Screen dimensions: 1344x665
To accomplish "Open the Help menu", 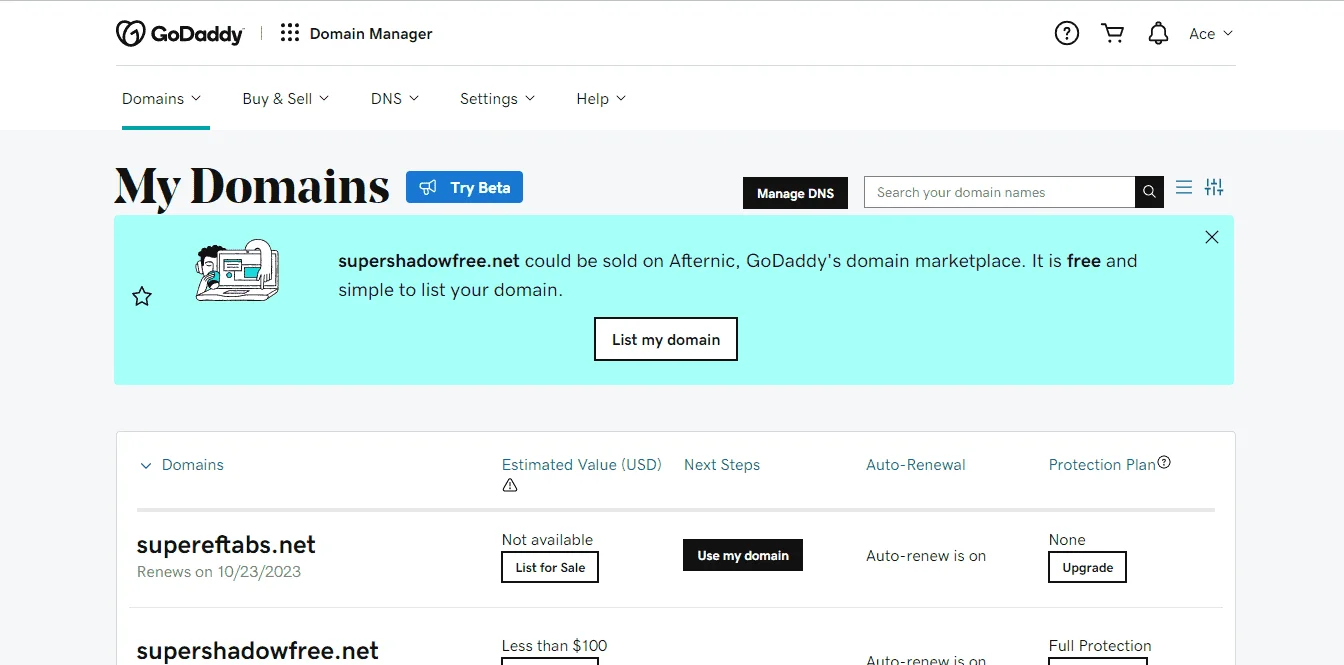I will (x=601, y=98).
